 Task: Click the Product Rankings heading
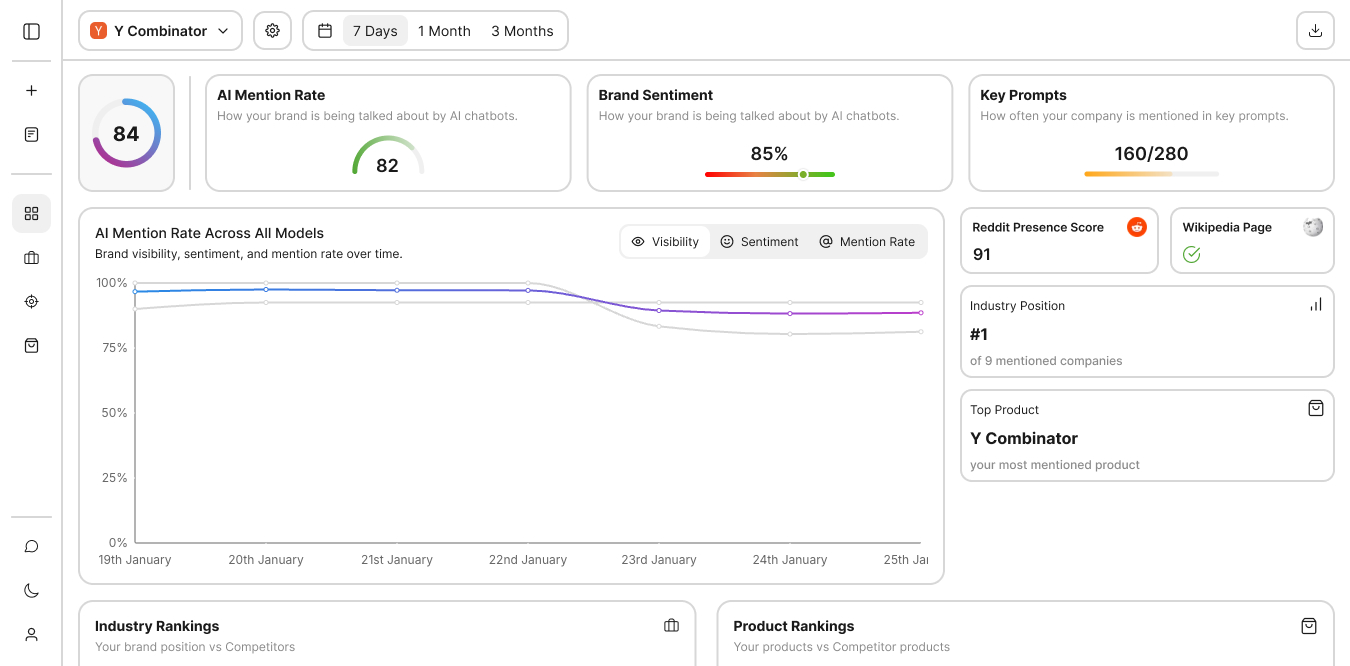click(x=794, y=626)
